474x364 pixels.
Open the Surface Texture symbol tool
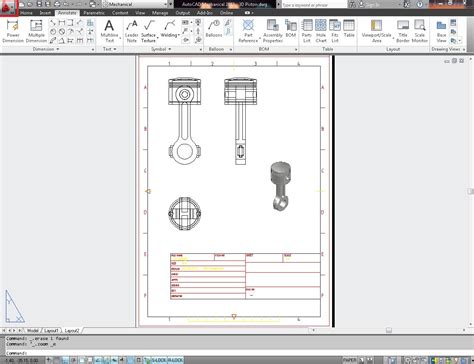click(148, 31)
